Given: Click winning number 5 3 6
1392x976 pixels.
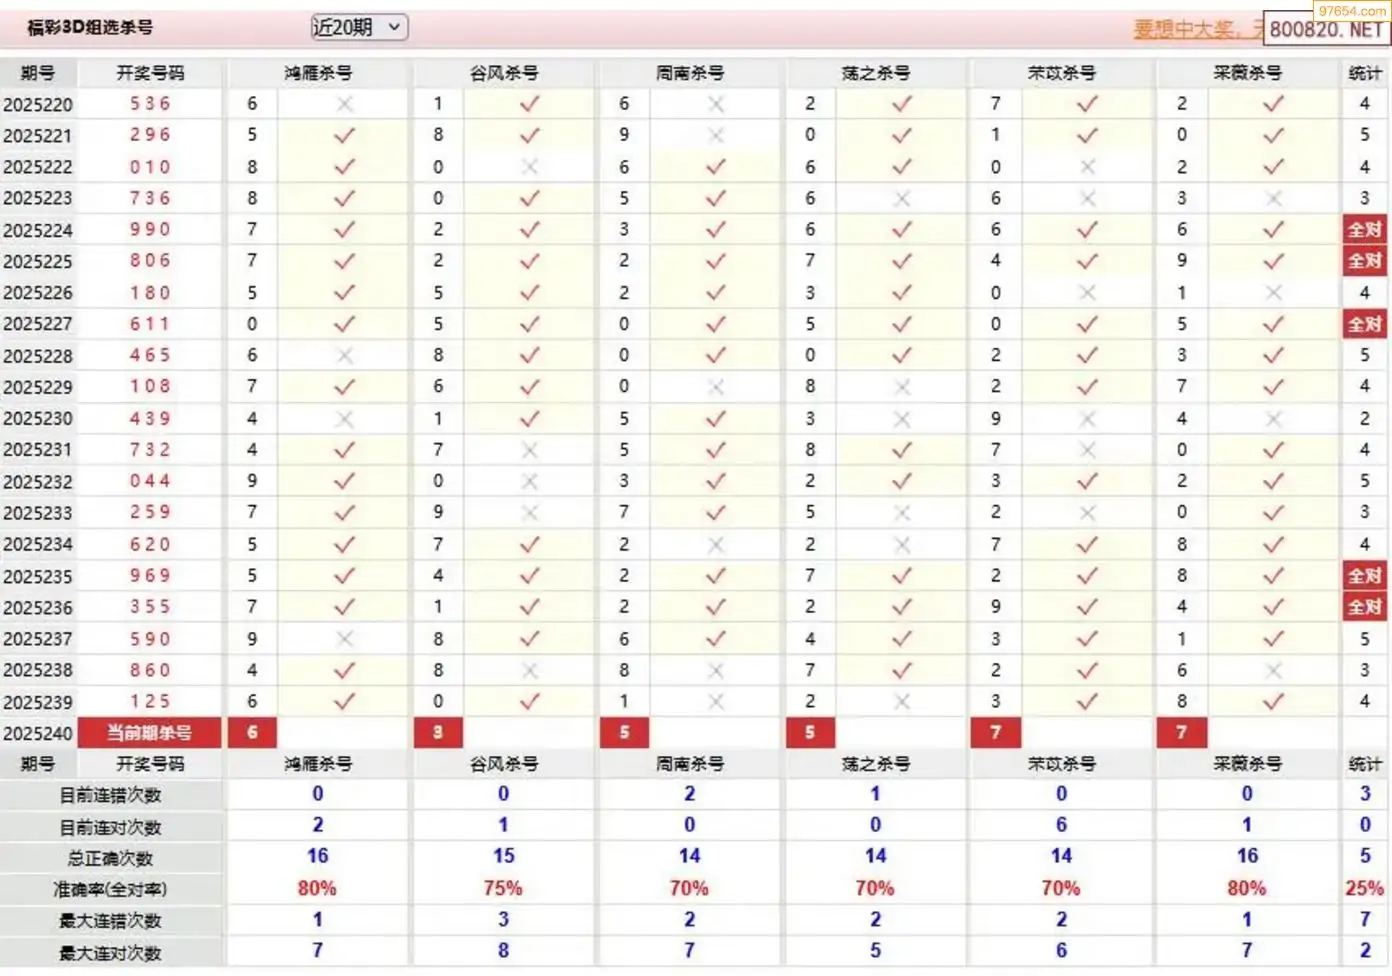Looking at the screenshot, I should pos(150,104).
